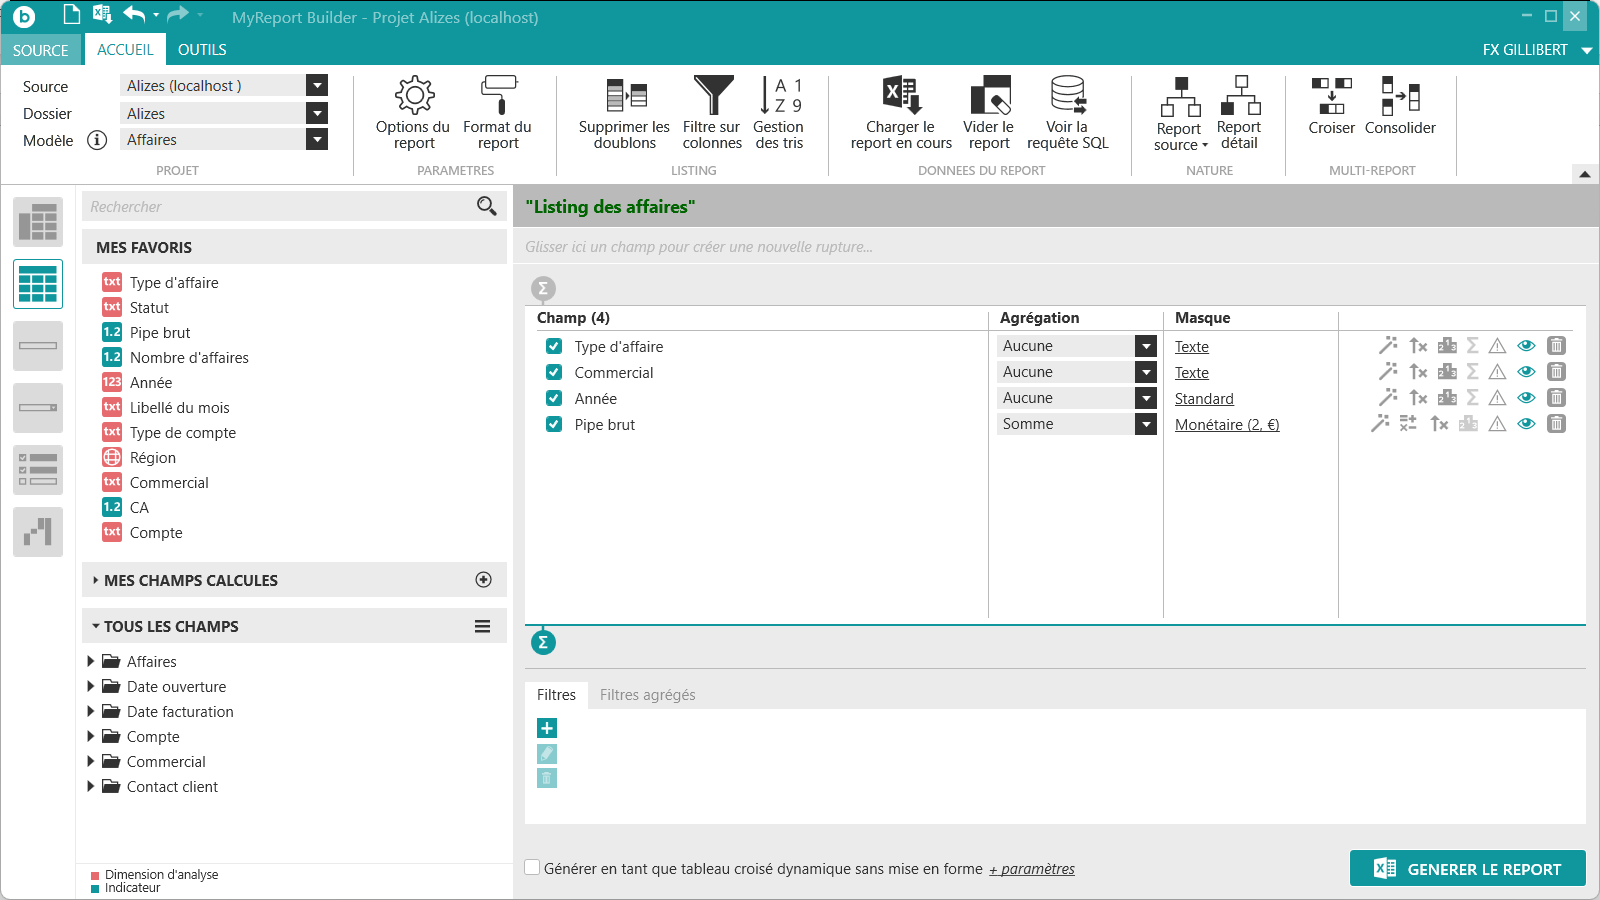1600x900 pixels.
Task: Add a new filter with plus icon
Action: (x=547, y=728)
